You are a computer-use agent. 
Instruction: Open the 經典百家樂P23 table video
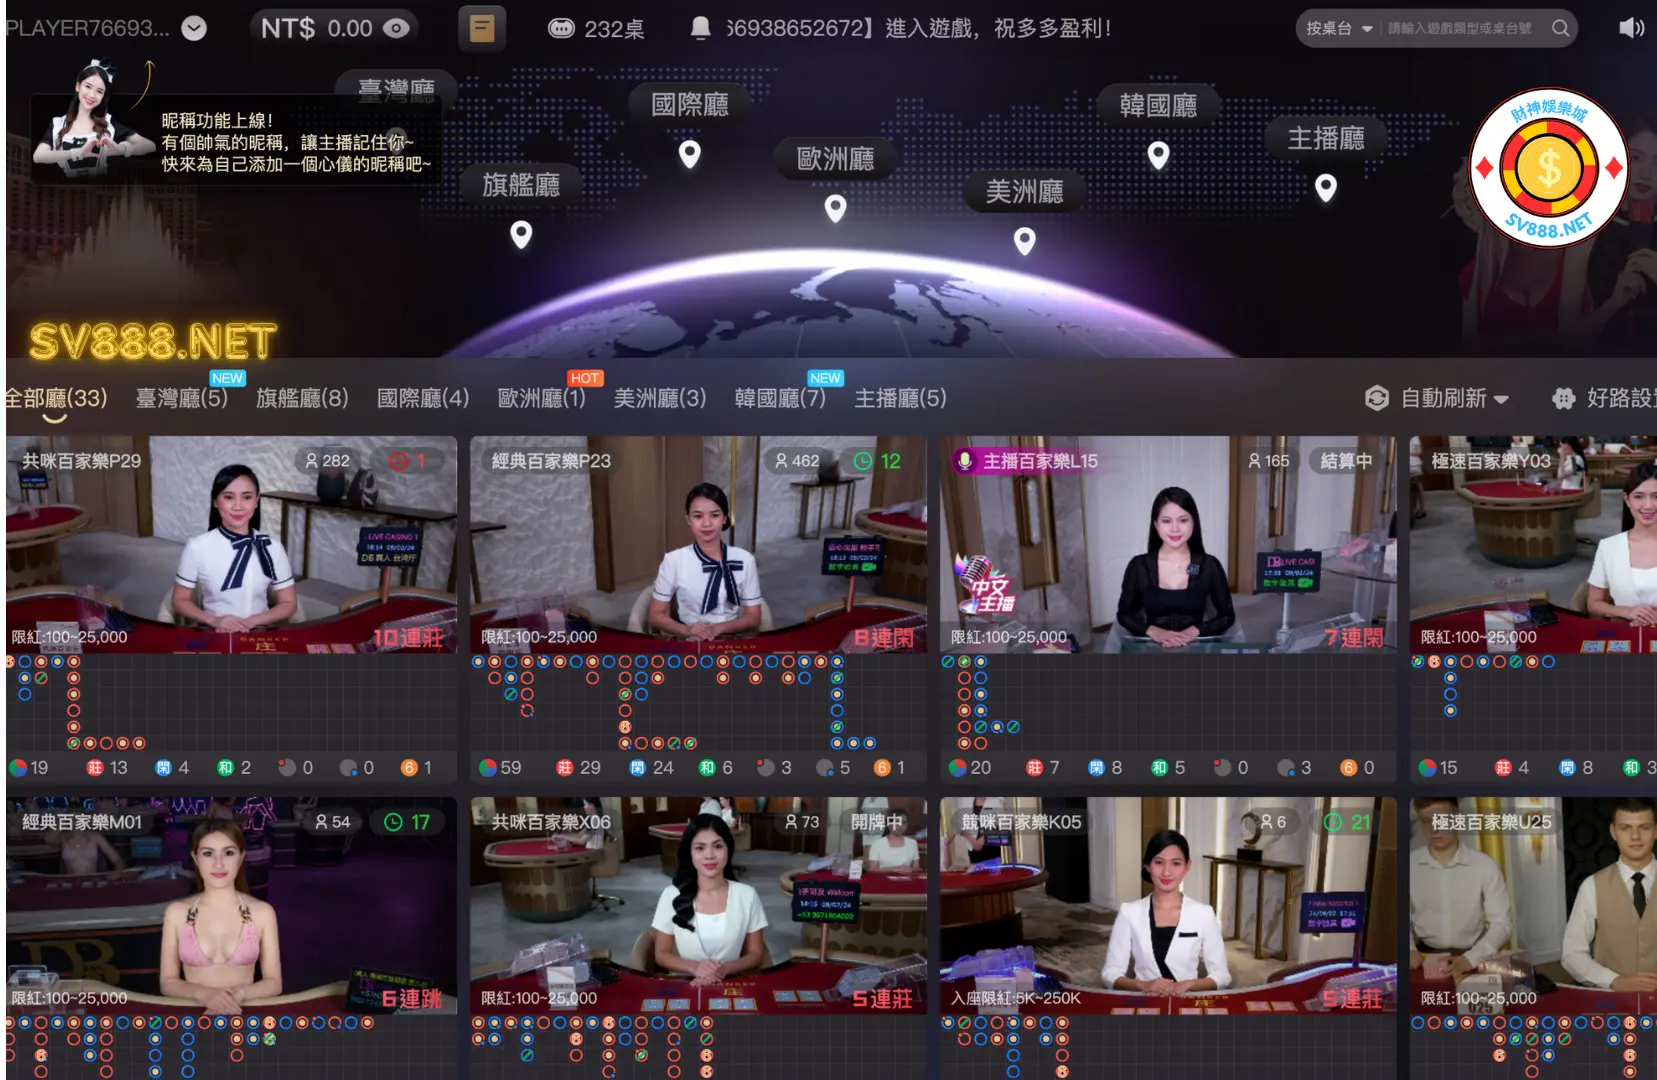[x=698, y=544]
